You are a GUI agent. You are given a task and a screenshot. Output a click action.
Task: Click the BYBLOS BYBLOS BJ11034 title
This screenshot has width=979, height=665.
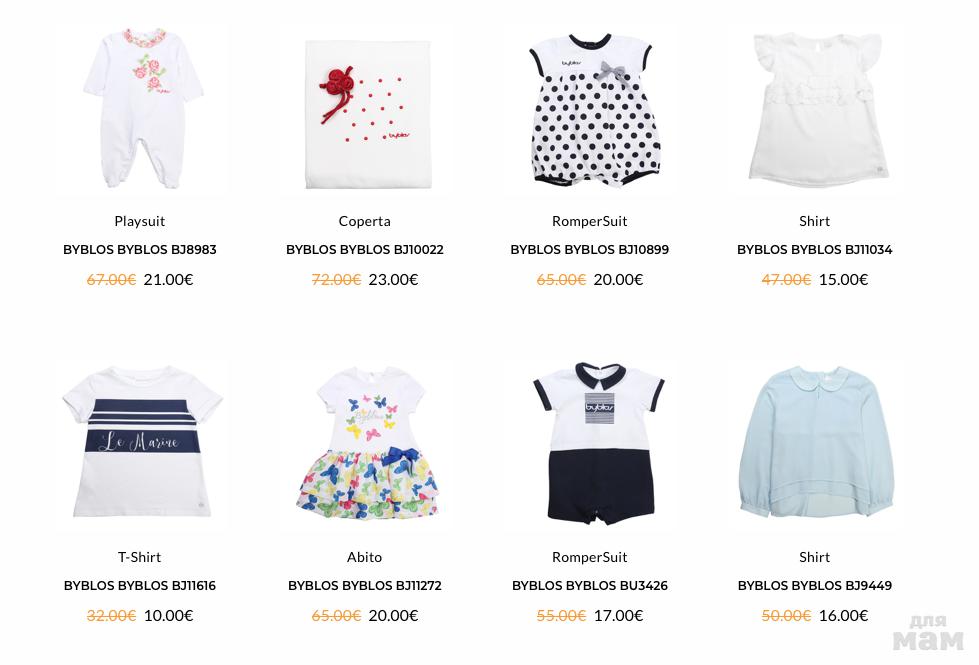(x=815, y=250)
